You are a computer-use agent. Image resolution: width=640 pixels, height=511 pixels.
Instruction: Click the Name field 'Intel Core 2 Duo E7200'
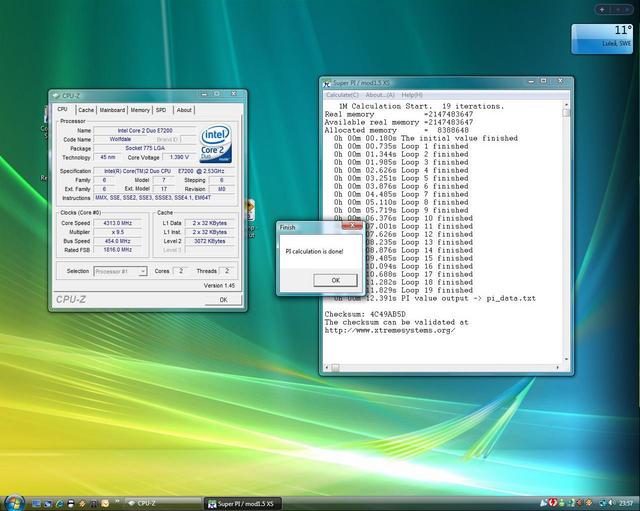(x=145, y=131)
